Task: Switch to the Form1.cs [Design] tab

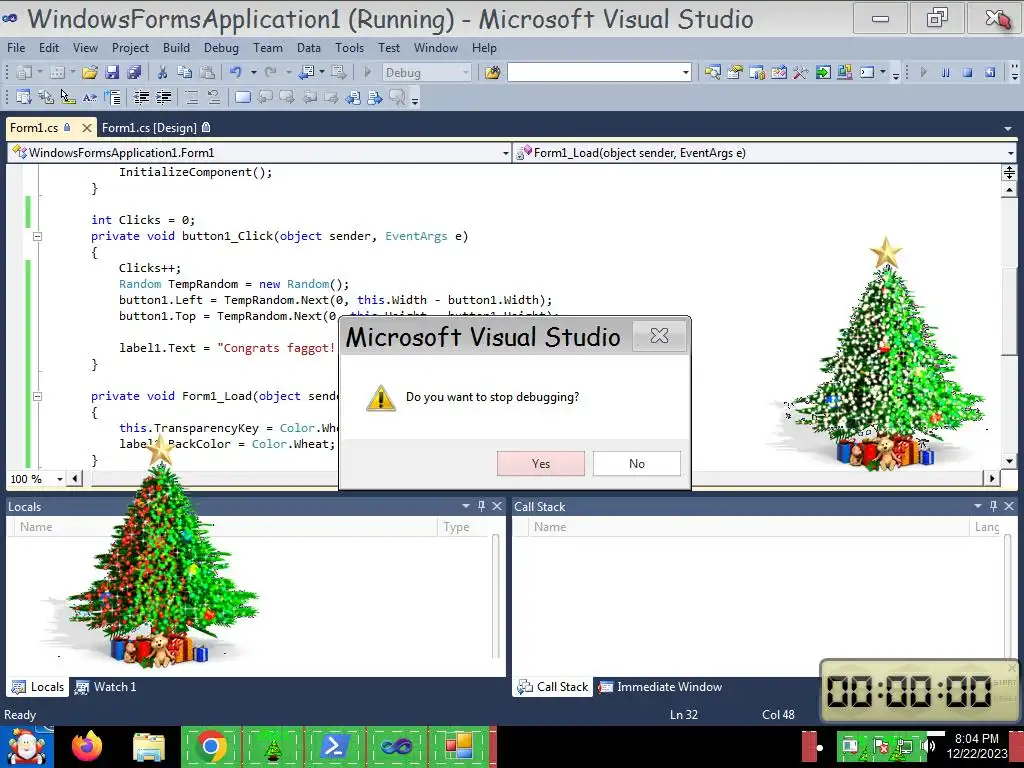Action: [x=156, y=128]
